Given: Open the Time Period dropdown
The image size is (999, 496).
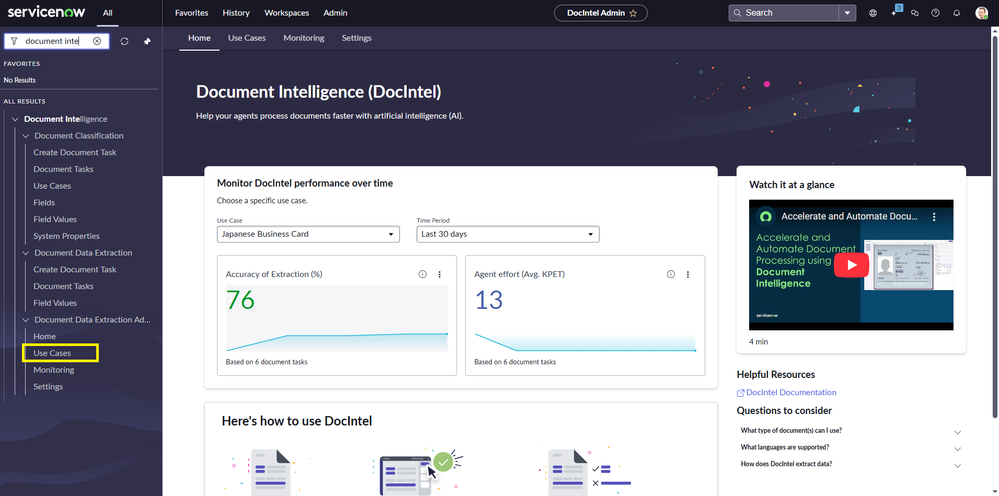Looking at the screenshot, I should click(508, 234).
